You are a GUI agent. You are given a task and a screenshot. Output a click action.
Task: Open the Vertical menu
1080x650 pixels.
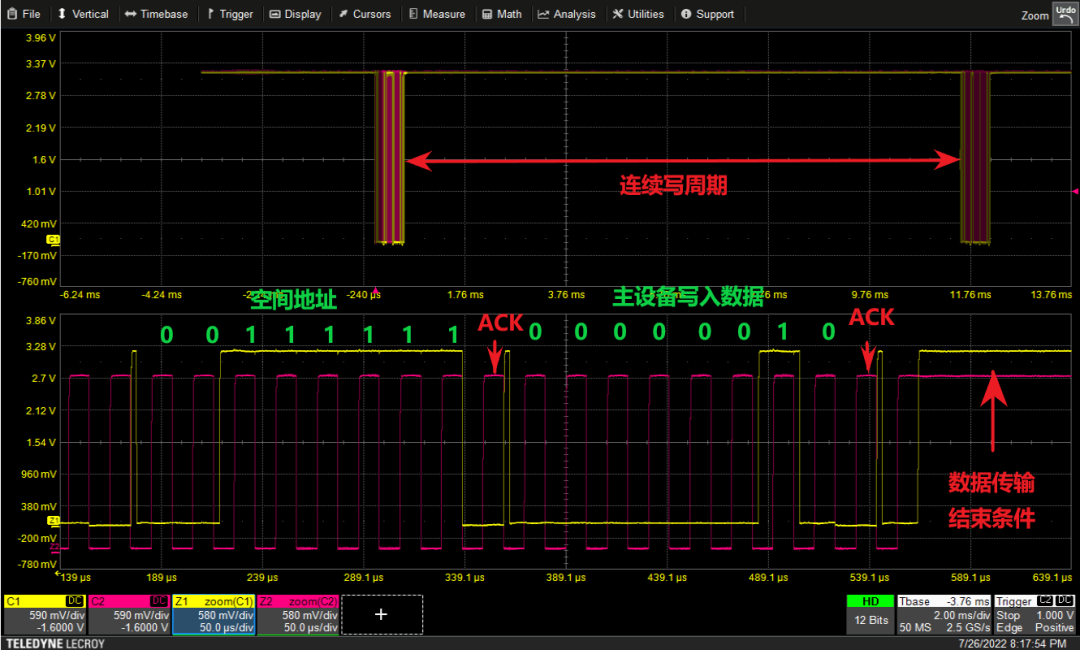[x=83, y=14]
